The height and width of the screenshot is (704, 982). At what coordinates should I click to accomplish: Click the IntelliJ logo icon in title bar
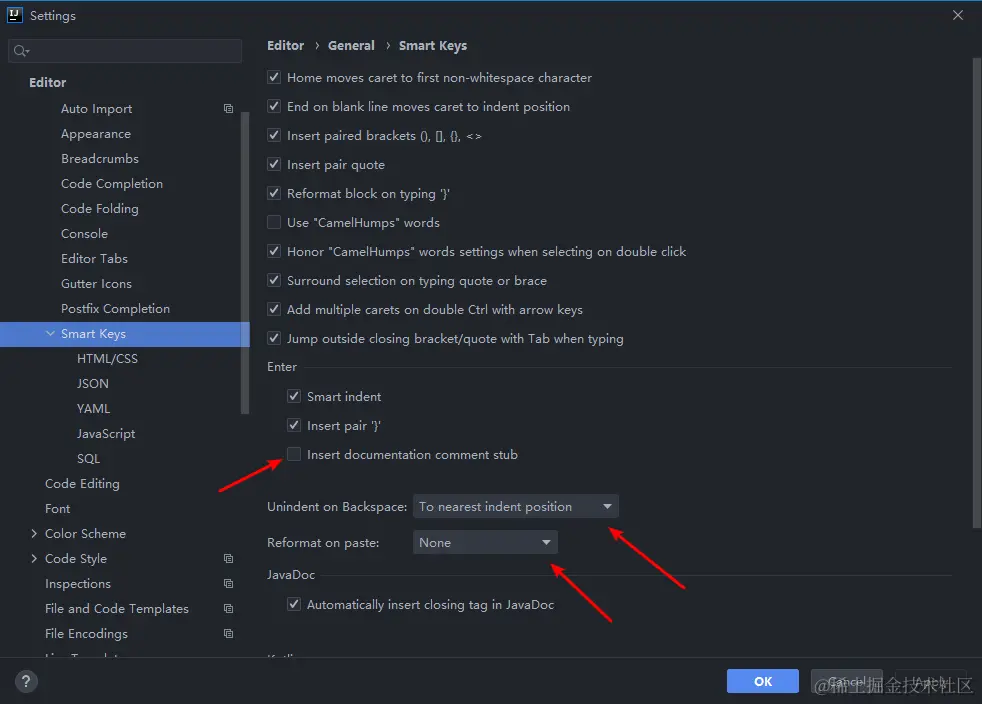[14, 15]
